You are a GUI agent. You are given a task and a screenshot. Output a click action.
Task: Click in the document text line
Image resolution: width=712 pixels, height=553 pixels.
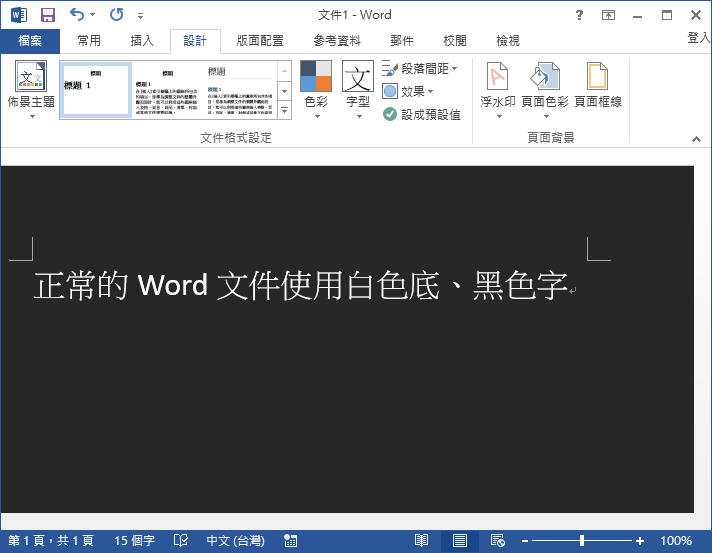pyautogui.click(x=301, y=286)
